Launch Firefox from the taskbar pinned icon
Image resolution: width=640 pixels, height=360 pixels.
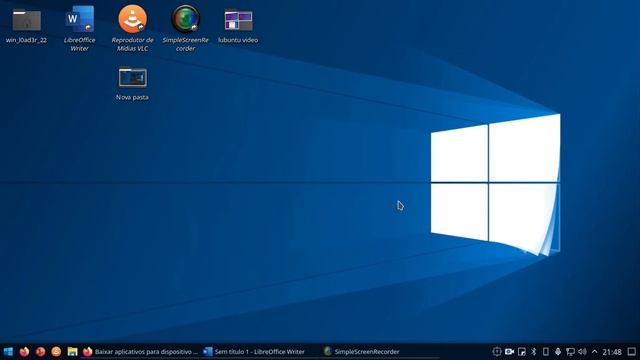(x=24, y=351)
